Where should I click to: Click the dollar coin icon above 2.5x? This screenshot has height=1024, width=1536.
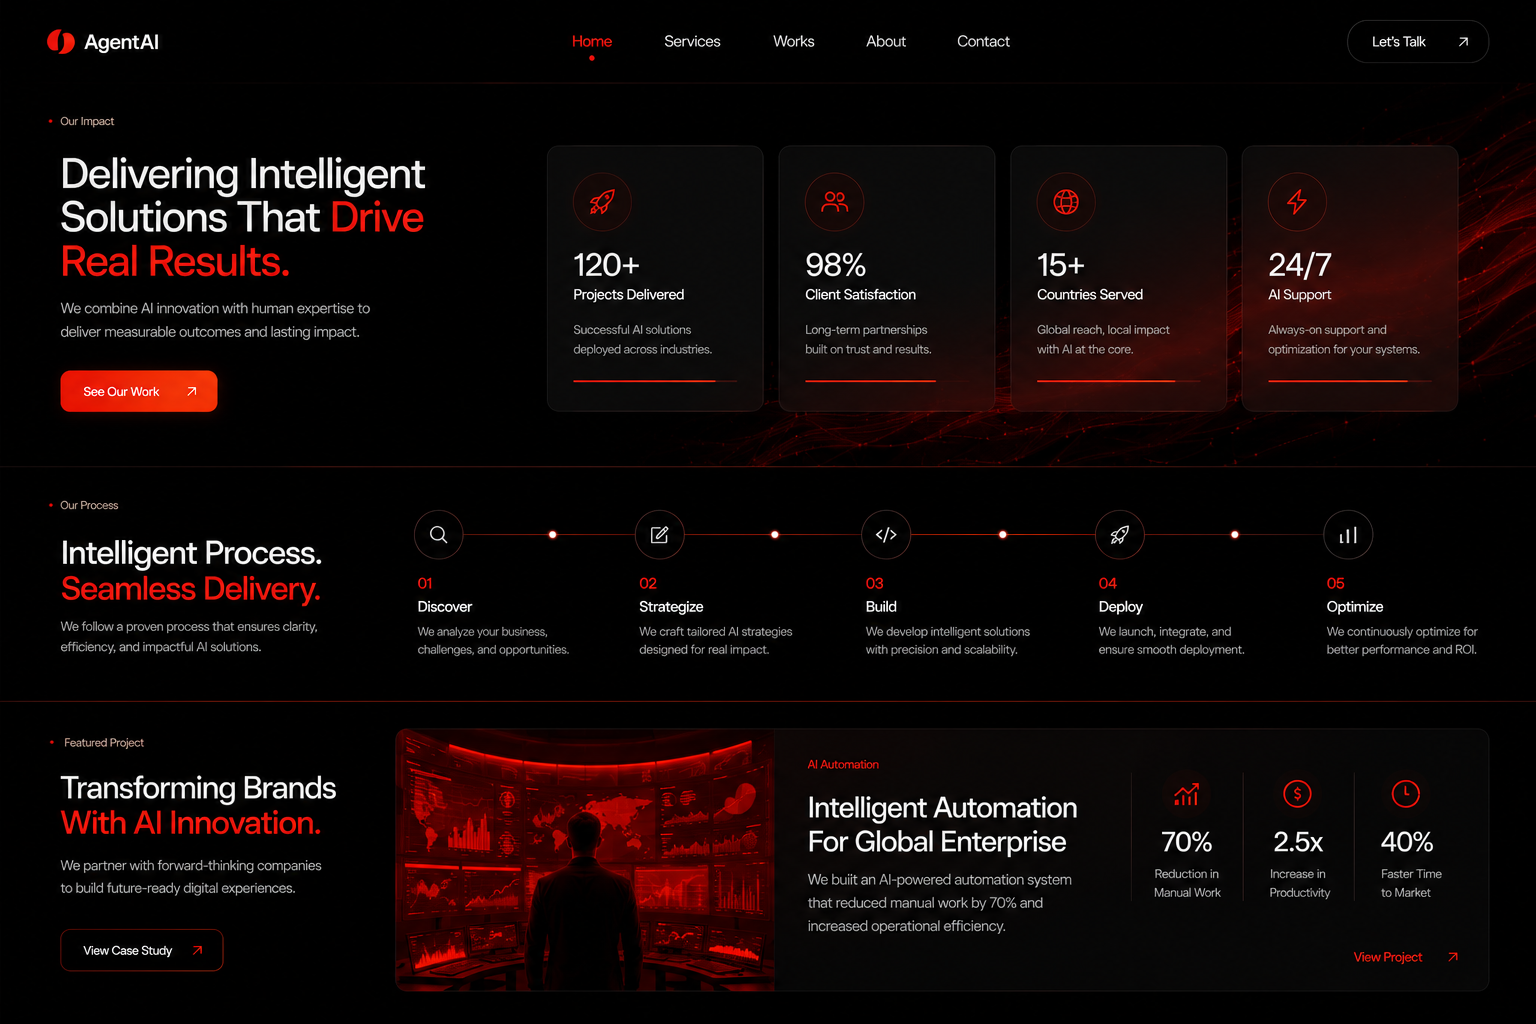pyautogui.click(x=1297, y=794)
